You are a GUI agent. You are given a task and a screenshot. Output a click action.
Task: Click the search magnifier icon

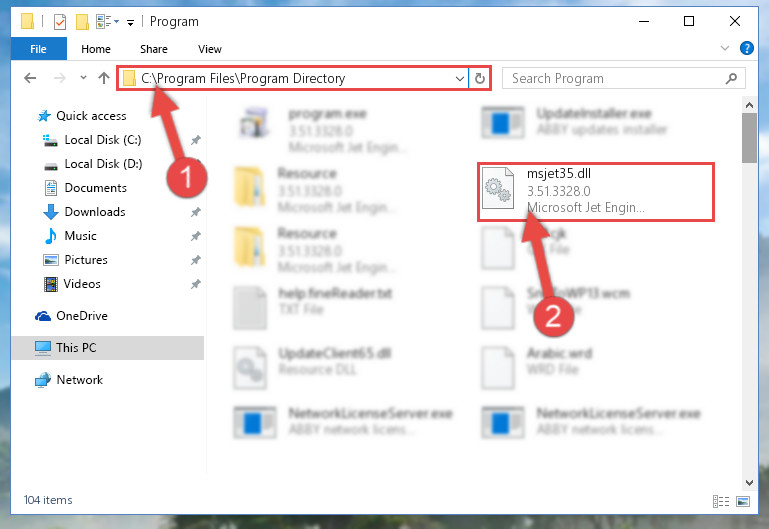point(731,78)
